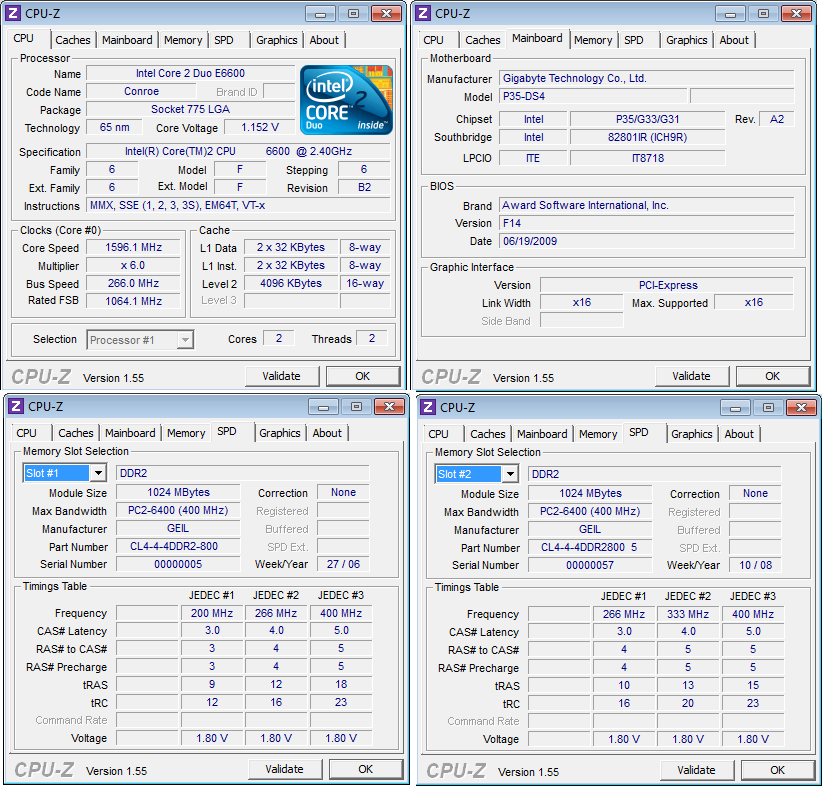This screenshot has width=827, height=790.
Task: Click OK in the top-left CPU window
Action: click(362, 376)
